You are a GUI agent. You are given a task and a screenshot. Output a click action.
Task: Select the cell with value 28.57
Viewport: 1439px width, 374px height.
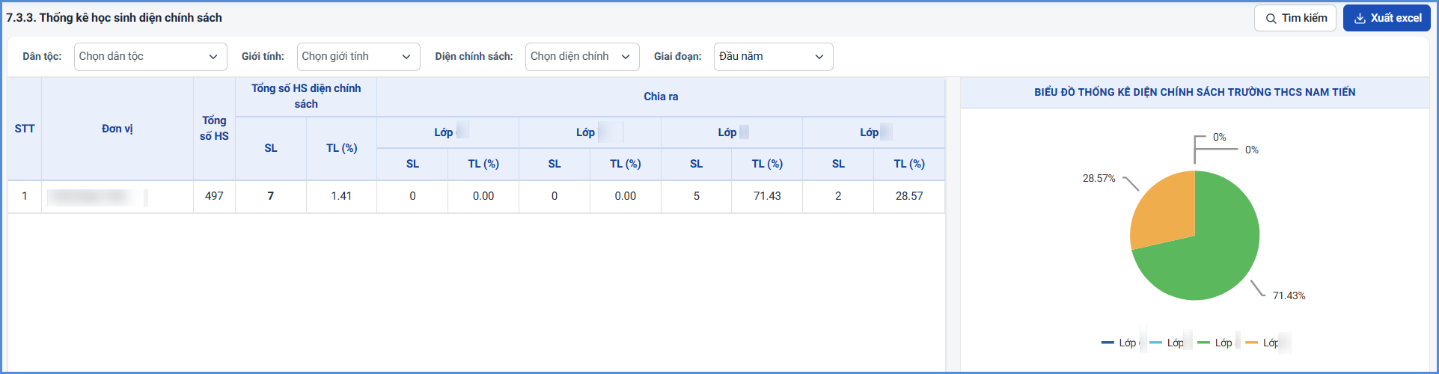(909, 196)
